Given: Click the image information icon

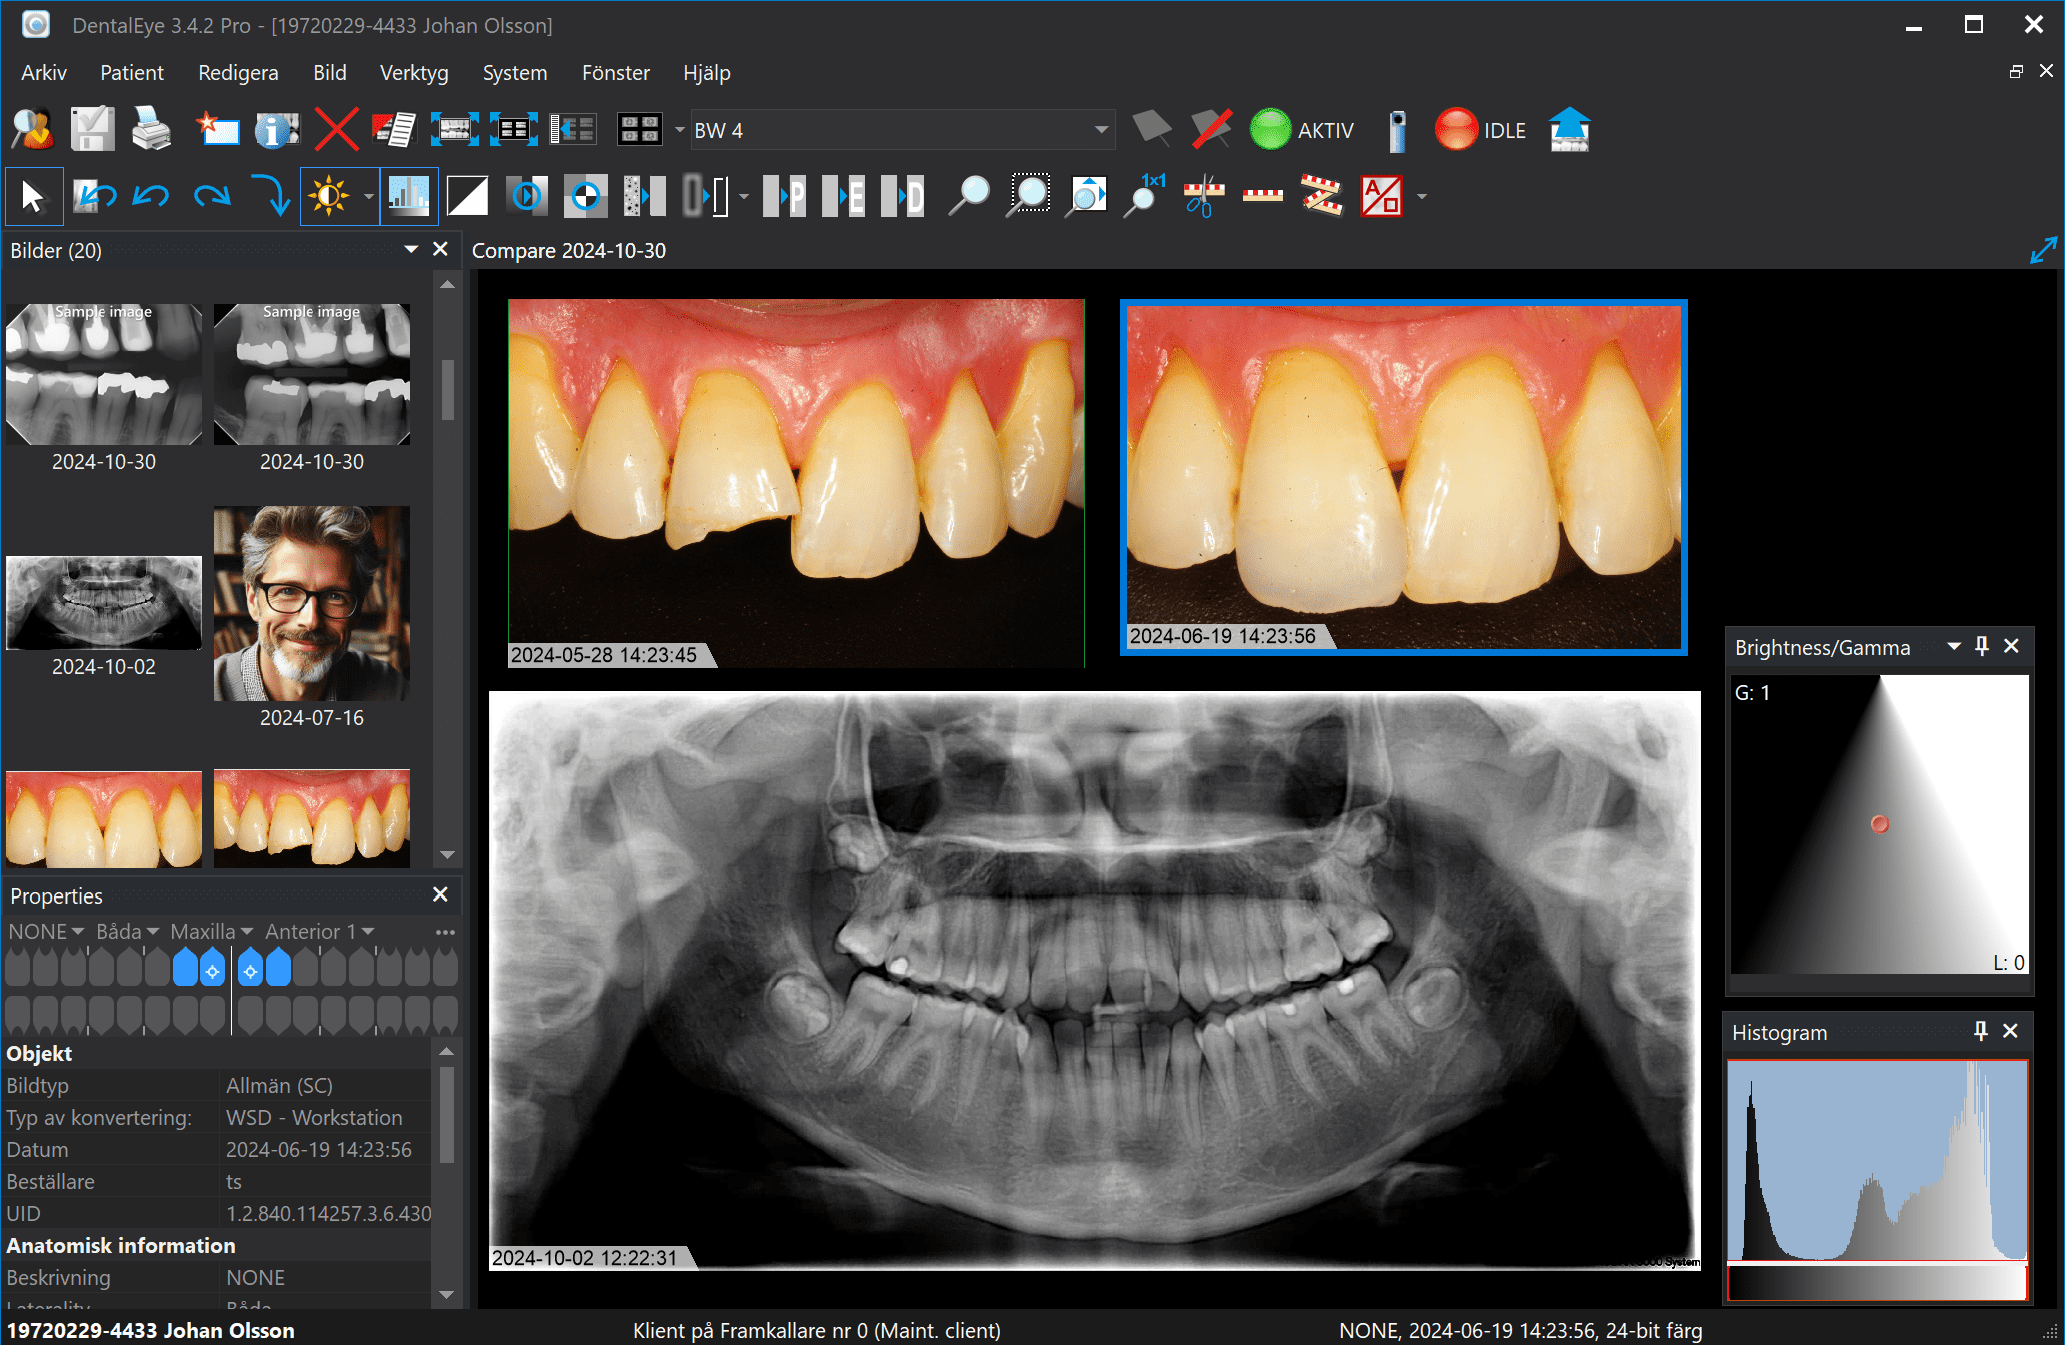Looking at the screenshot, I should 276,130.
